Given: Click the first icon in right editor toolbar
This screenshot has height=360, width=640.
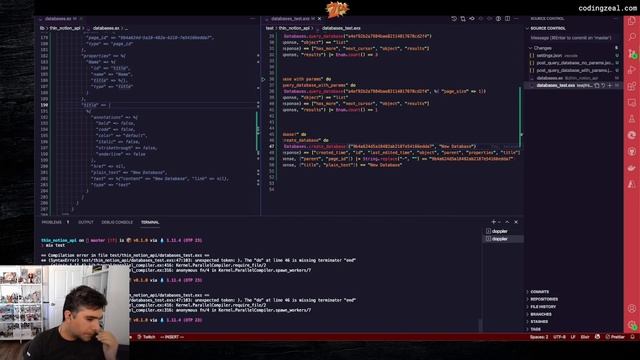Looking at the screenshot, I should [454, 19].
